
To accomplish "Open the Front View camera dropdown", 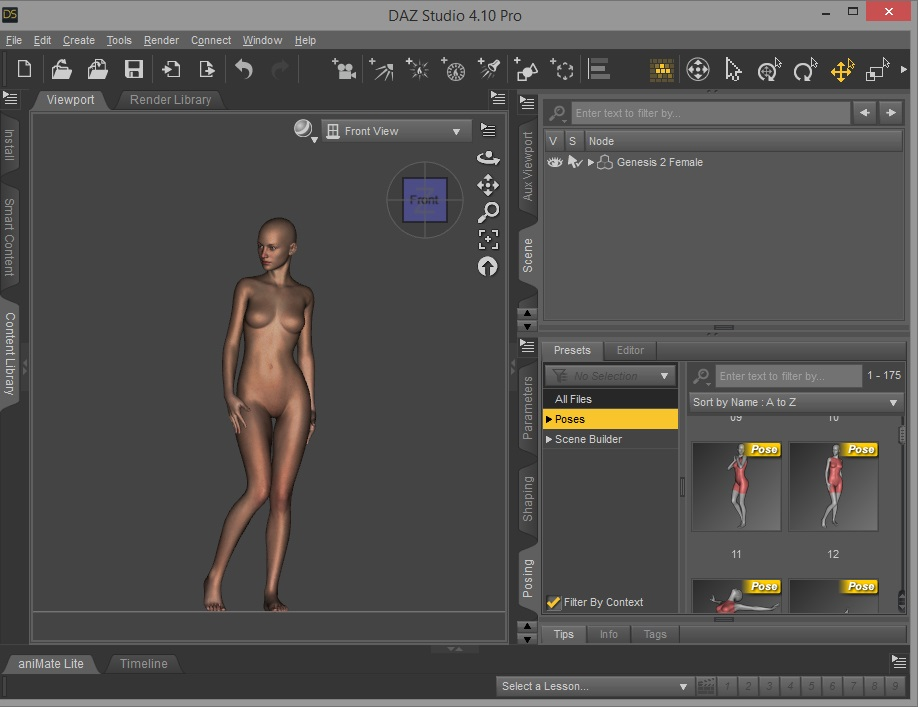I will pos(397,131).
